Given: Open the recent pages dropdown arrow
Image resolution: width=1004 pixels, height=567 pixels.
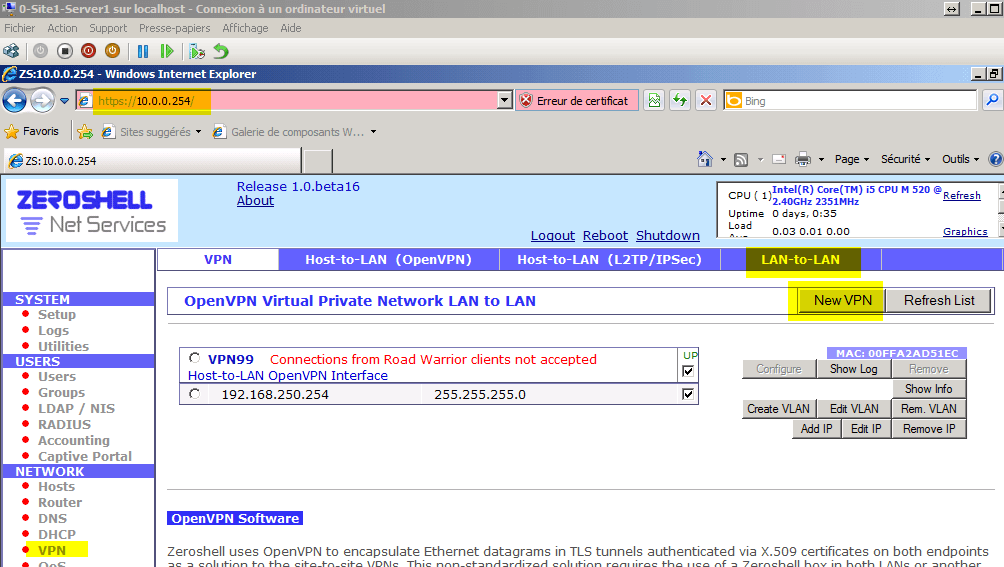Looking at the screenshot, I should tap(64, 101).
